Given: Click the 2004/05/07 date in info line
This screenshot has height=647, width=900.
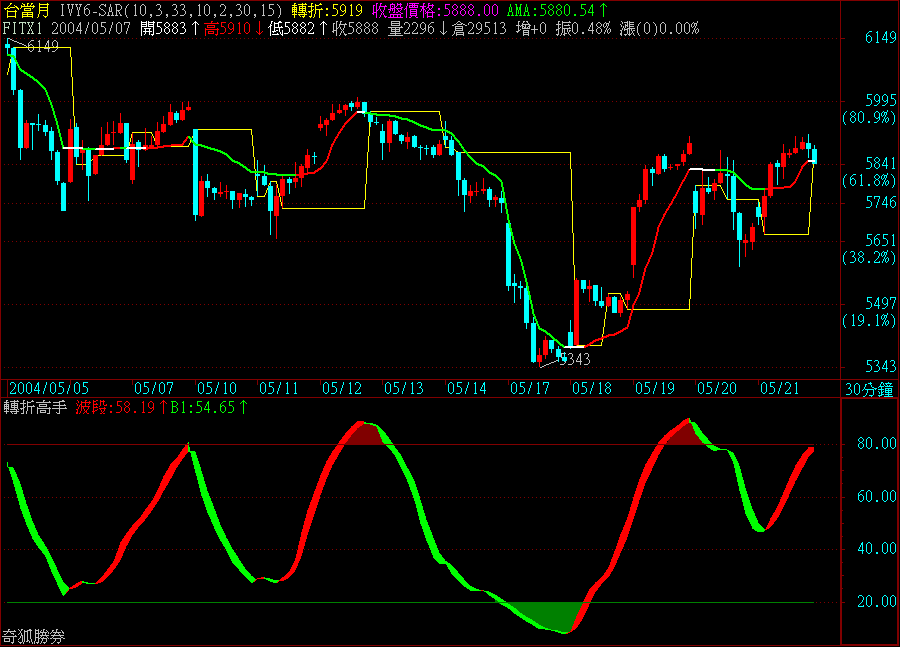Looking at the screenshot, I should coord(91,29).
